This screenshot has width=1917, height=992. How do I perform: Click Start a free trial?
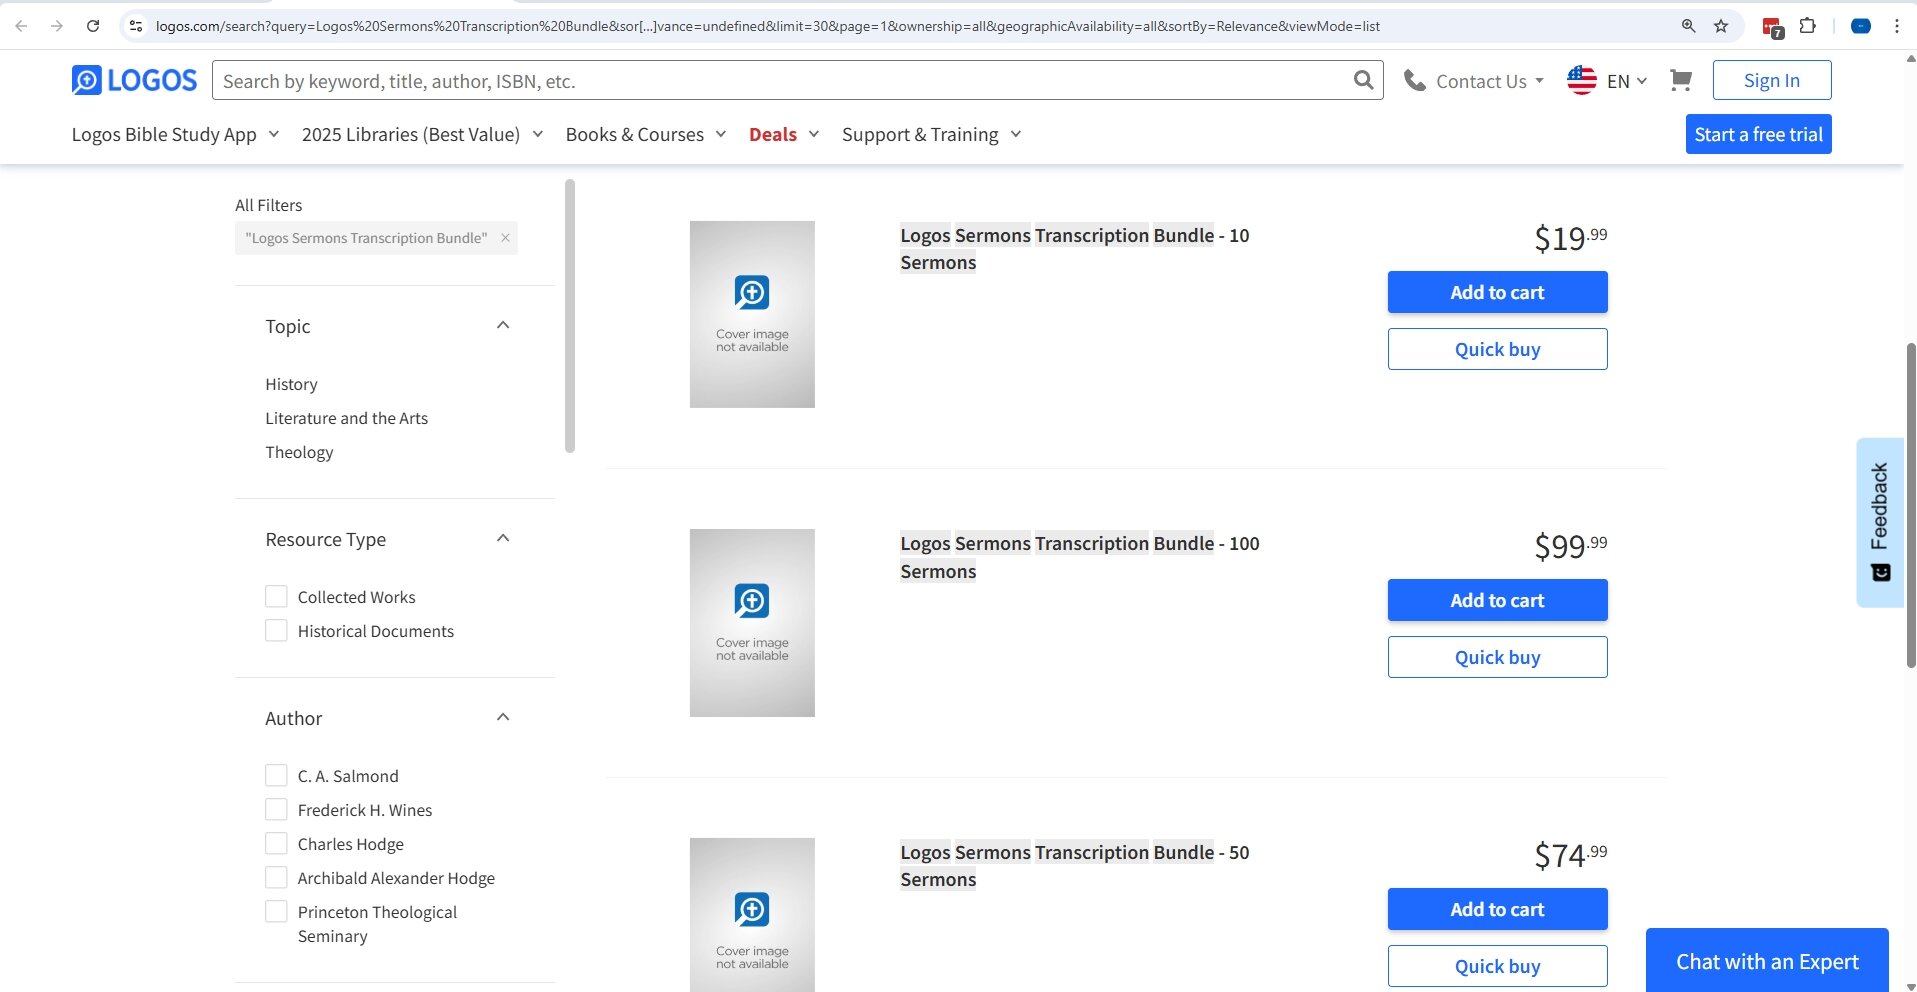click(x=1759, y=133)
